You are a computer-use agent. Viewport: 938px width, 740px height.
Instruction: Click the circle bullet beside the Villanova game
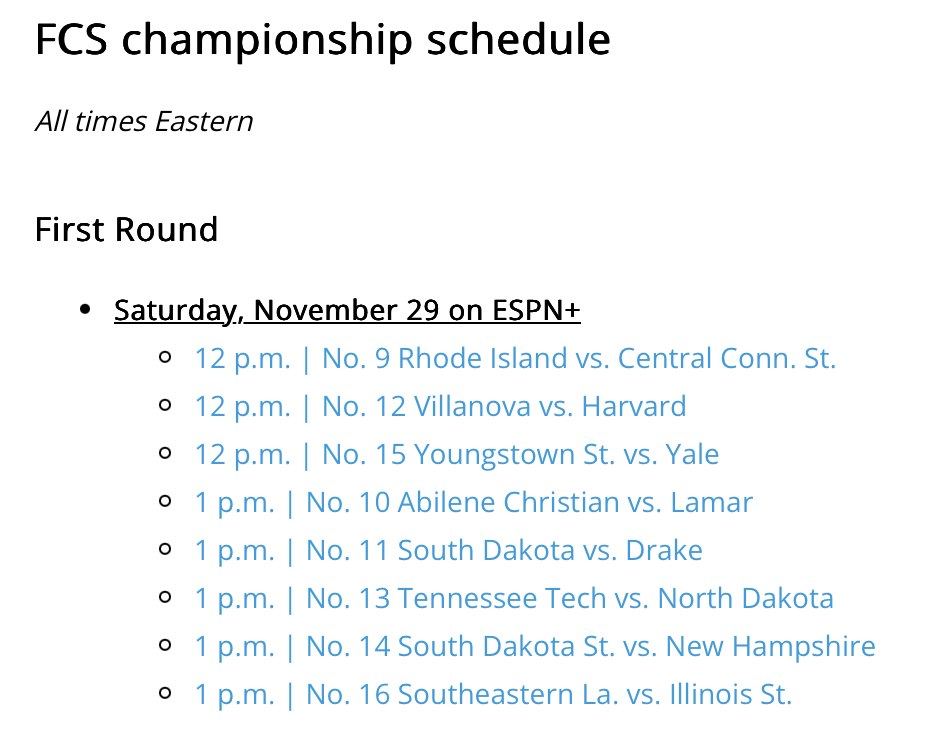(x=166, y=405)
